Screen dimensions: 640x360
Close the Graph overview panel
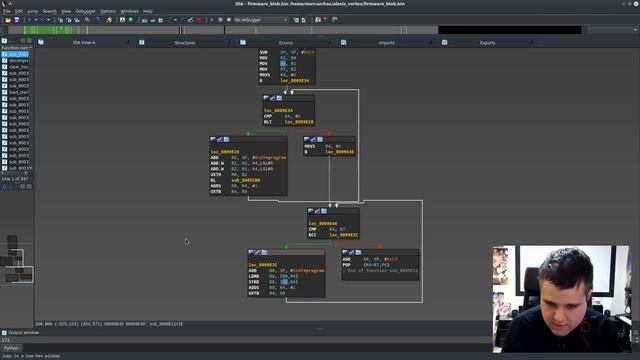click(x=29, y=187)
